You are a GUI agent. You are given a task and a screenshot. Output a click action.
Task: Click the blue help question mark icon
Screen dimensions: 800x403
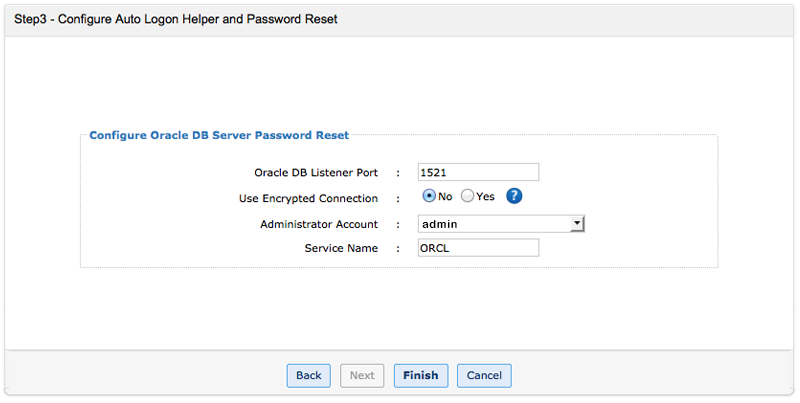(x=514, y=196)
